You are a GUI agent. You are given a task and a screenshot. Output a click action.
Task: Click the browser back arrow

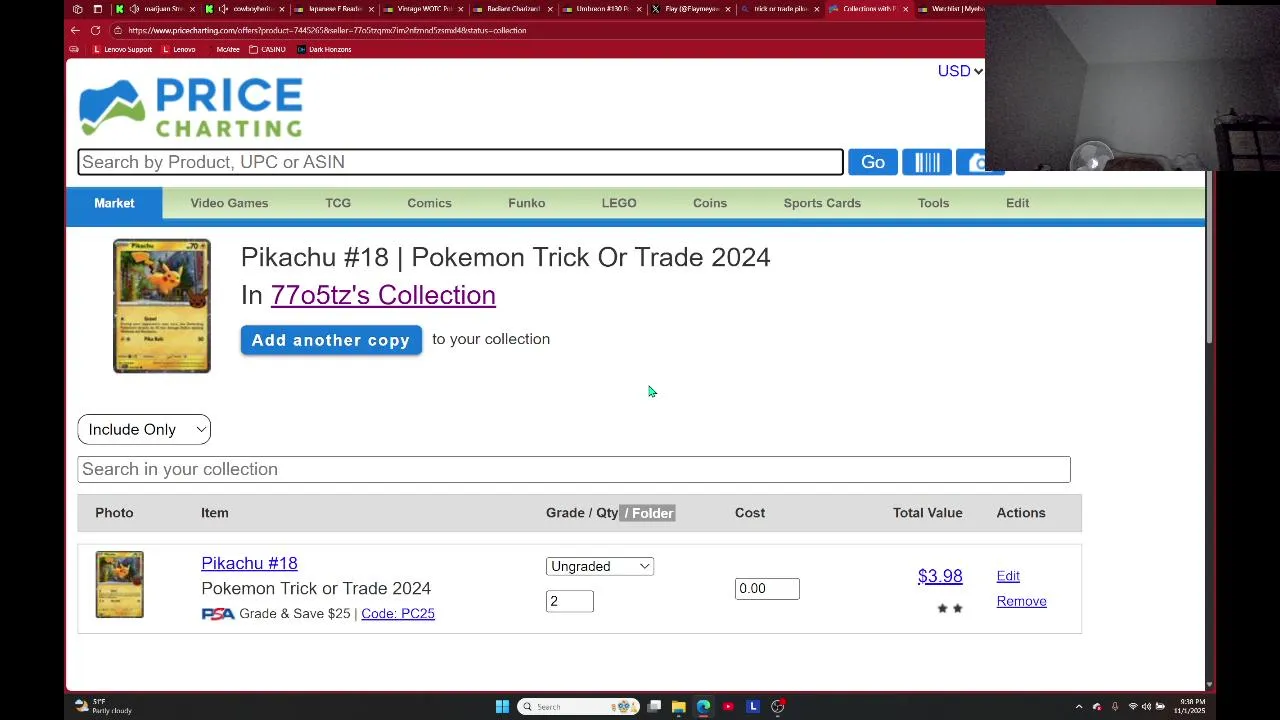pyautogui.click(x=75, y=30)
